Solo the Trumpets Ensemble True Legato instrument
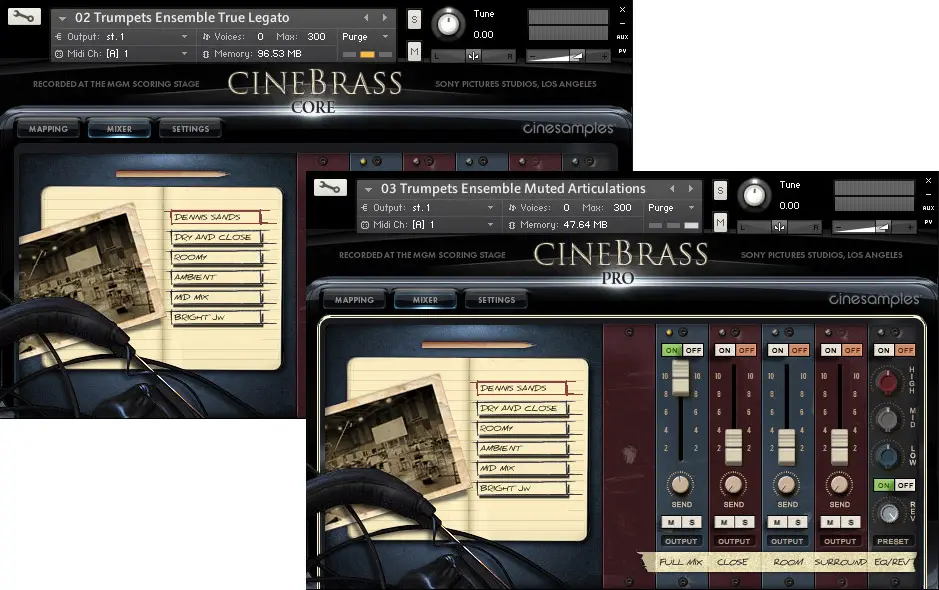The width and height of the screenshot is (939, 590). tap(414, 20)
